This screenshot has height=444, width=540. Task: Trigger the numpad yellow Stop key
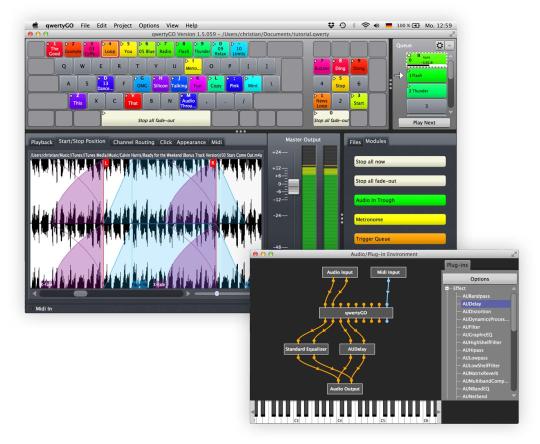pyautogui.click(x=340, y=84)
